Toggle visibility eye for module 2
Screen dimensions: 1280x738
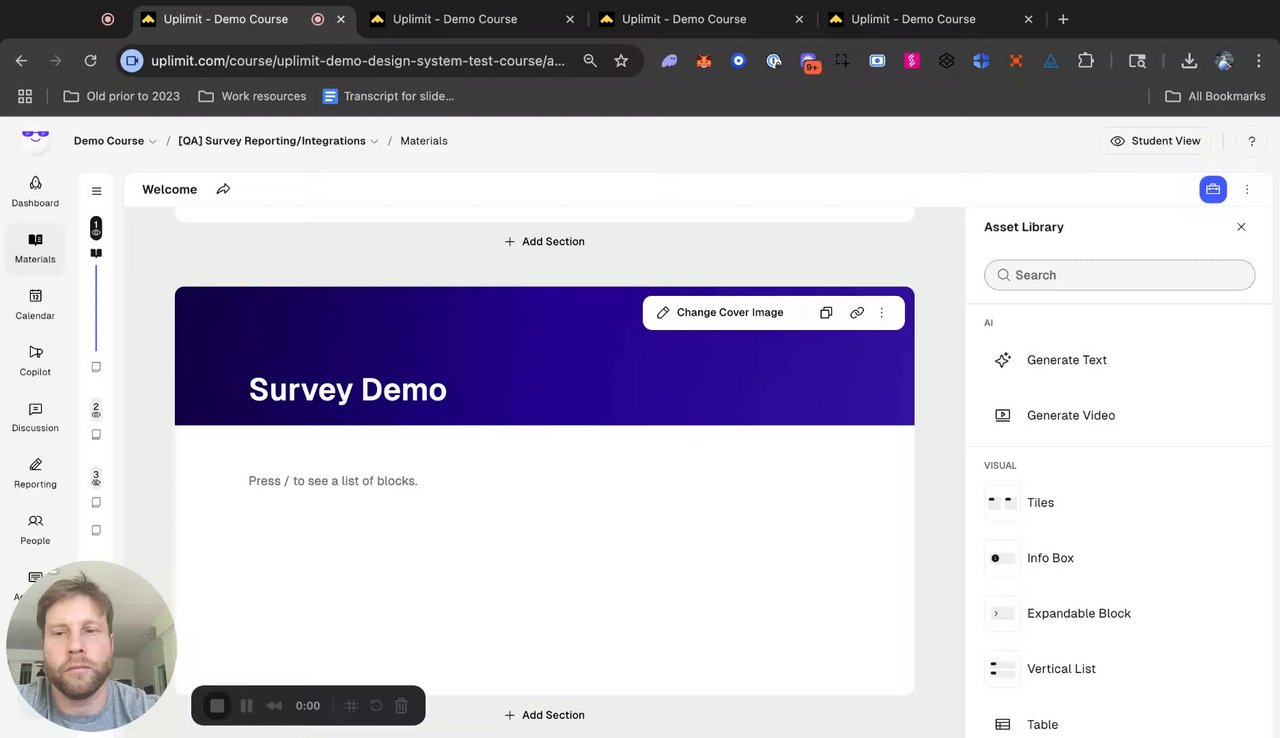pos(96,413)
